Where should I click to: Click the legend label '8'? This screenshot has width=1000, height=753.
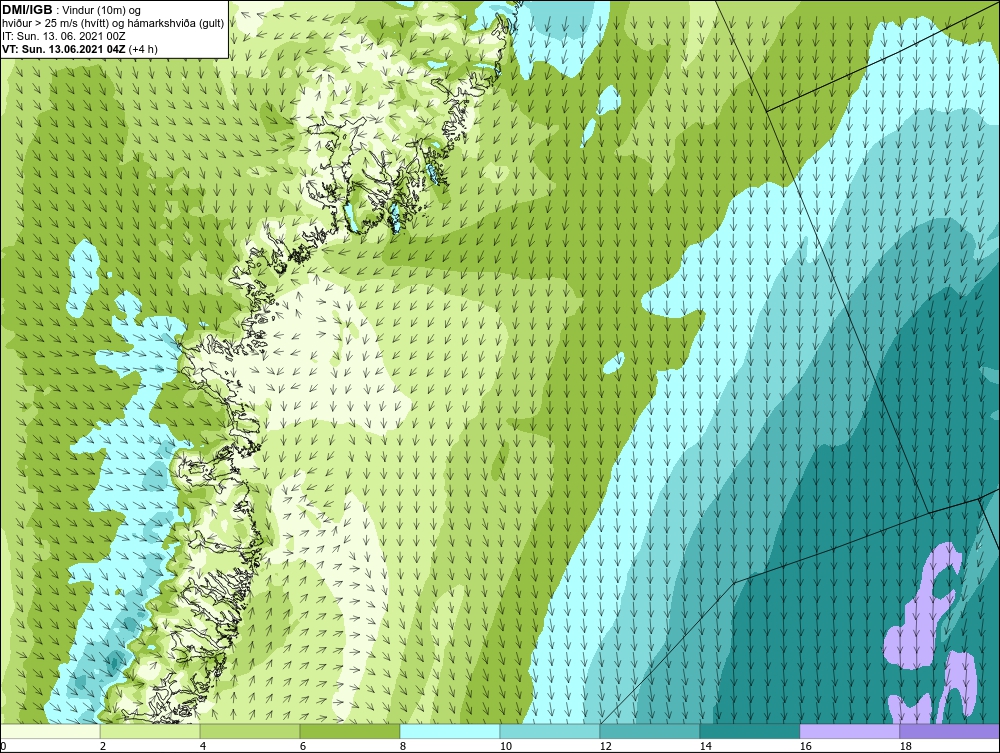(402, 746)
